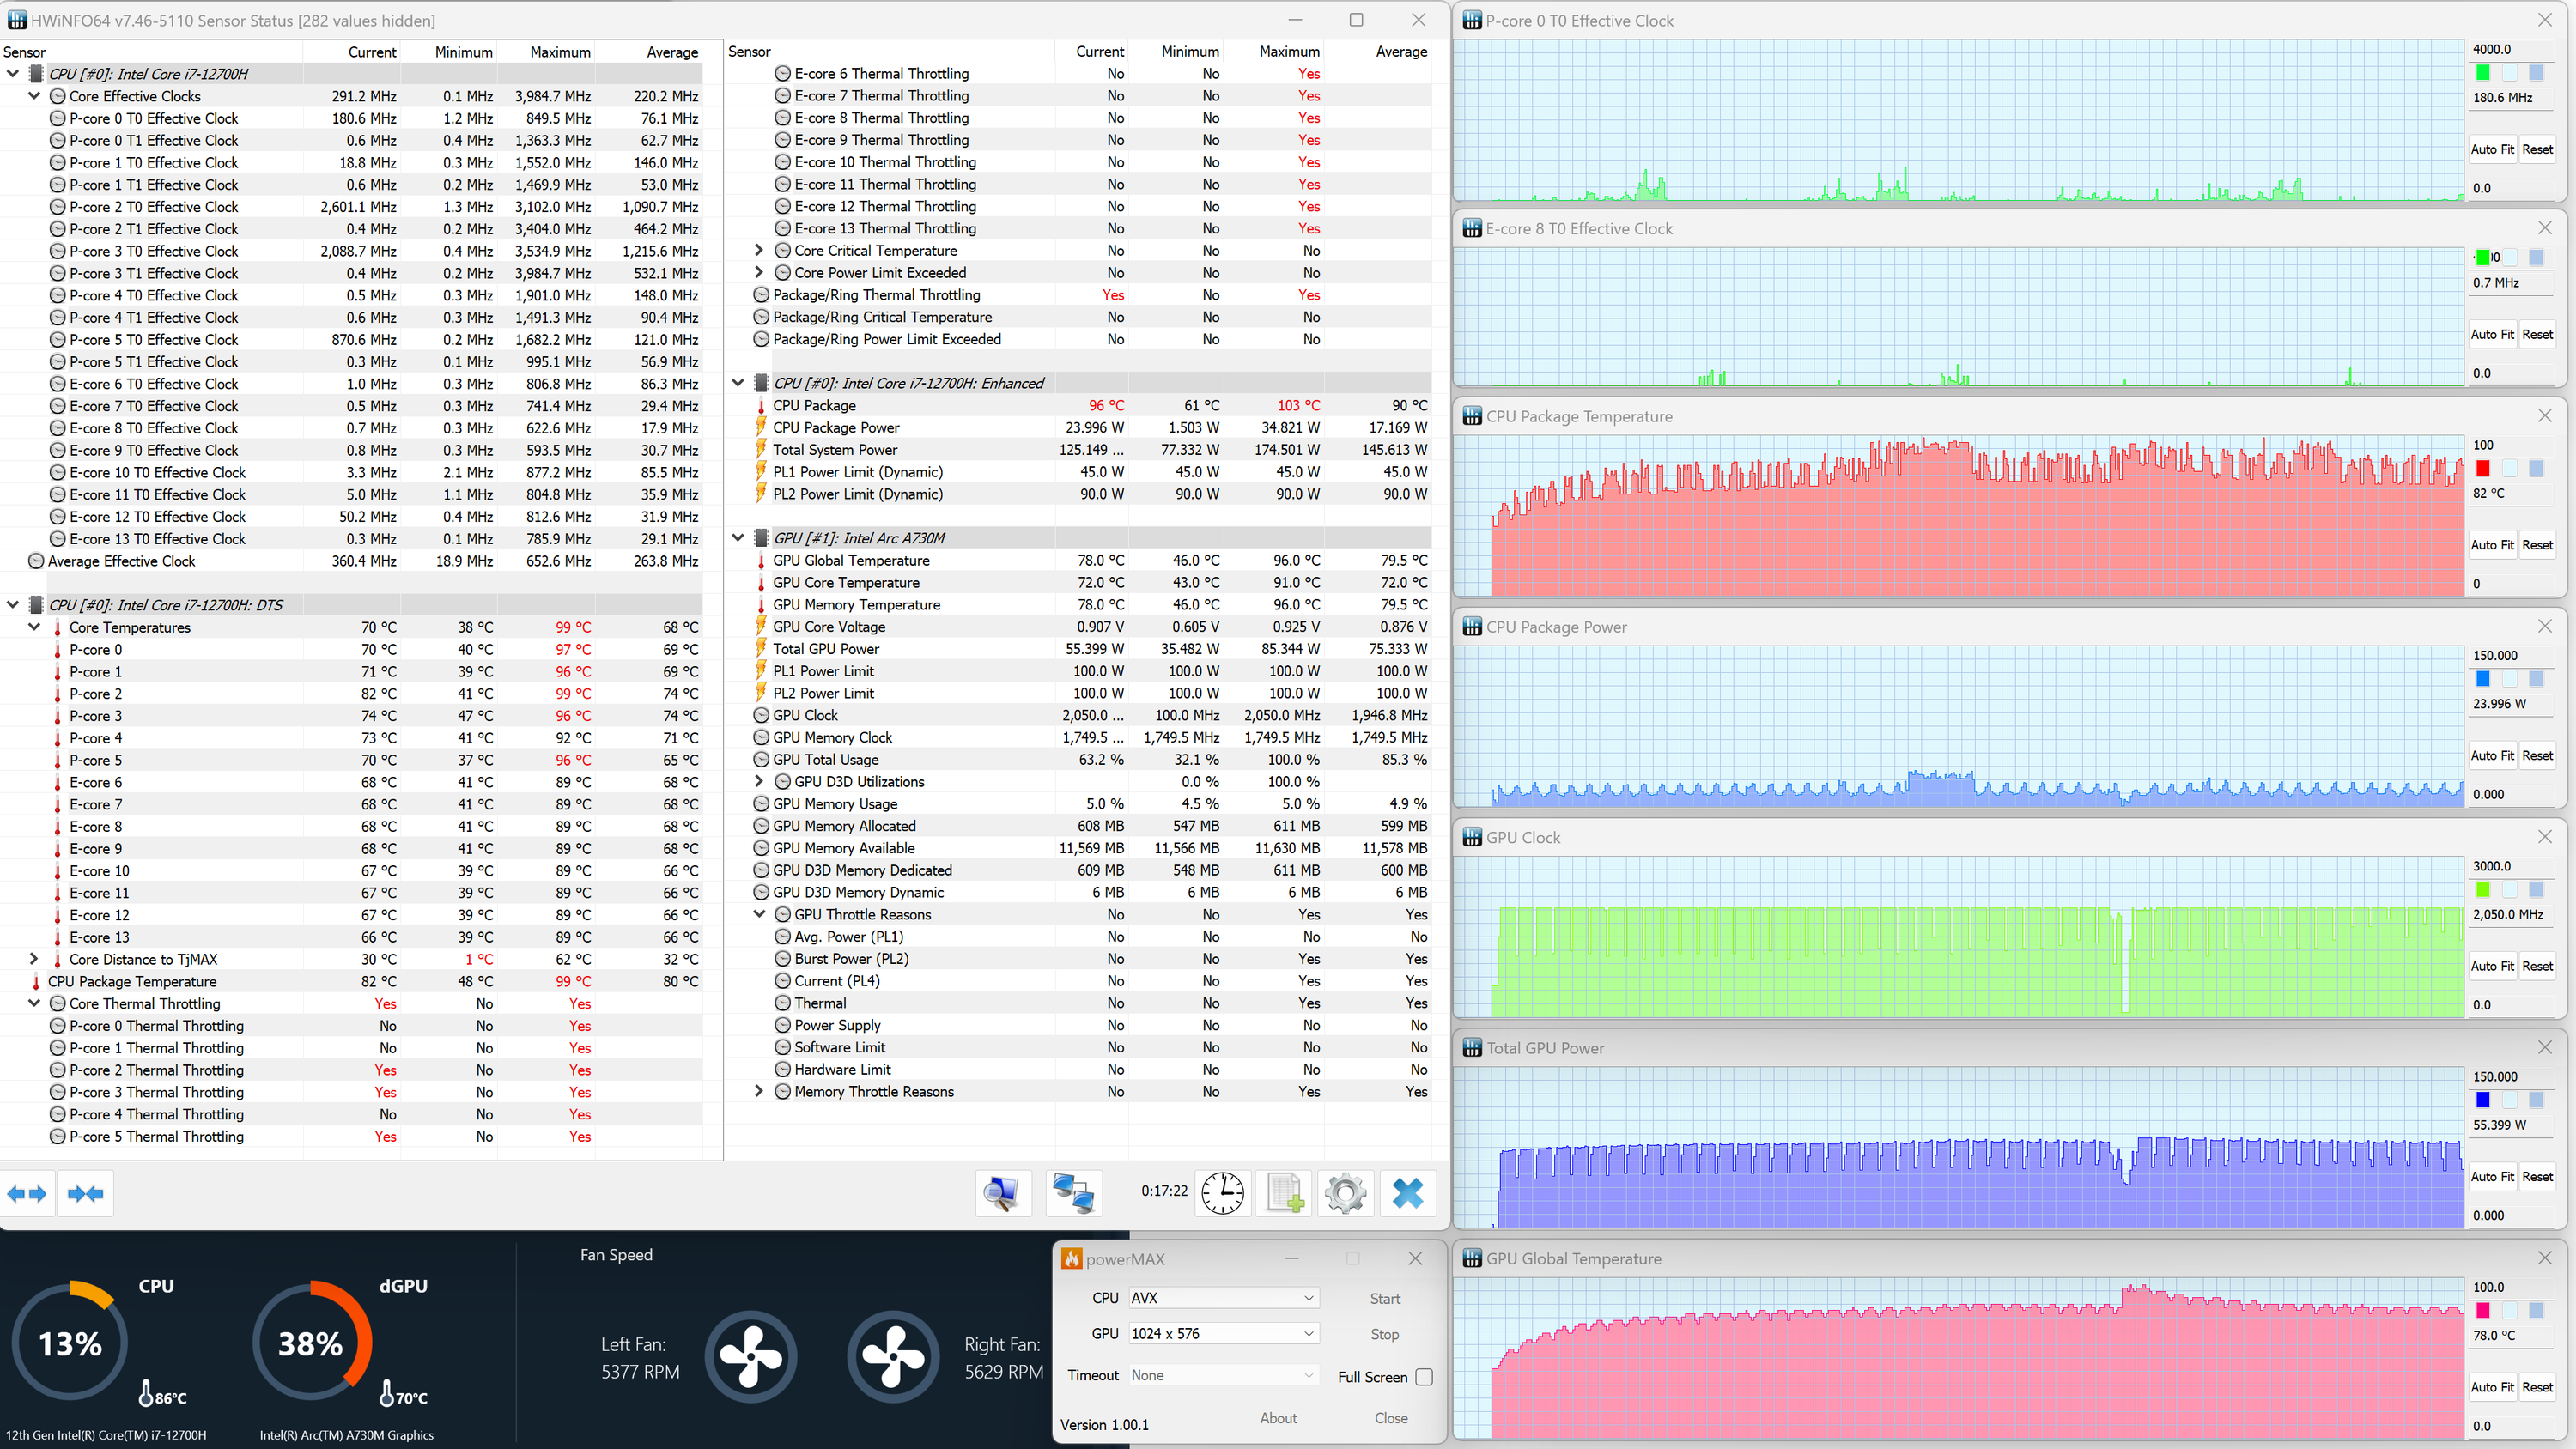Image resolution: width=2576 pixels, height=1449 pixels.
Task: Click the network remote monitors icon
Action: point(1073,1193)
